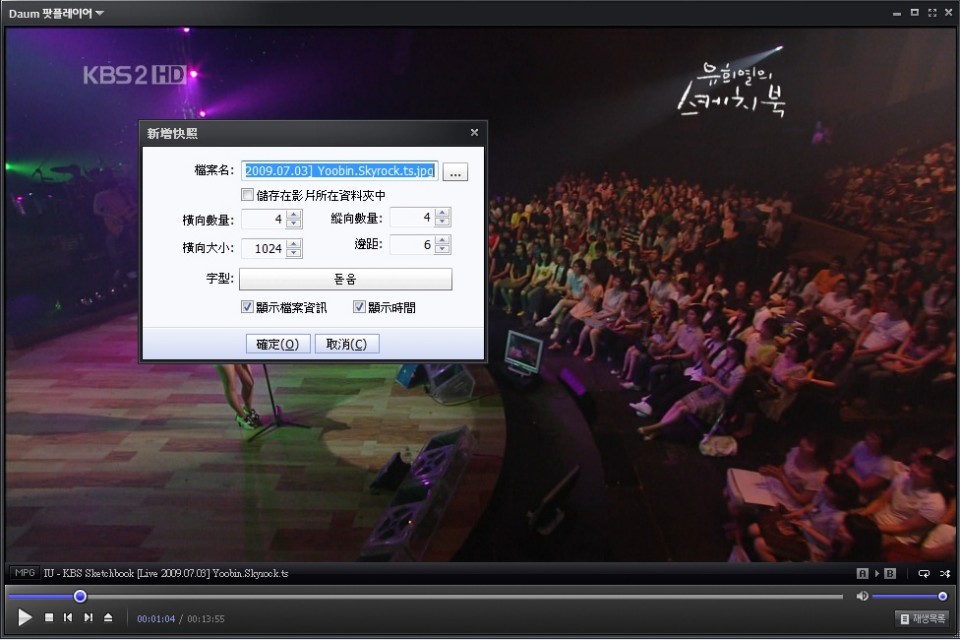Skip to the next track

click(x=88, y=617)
